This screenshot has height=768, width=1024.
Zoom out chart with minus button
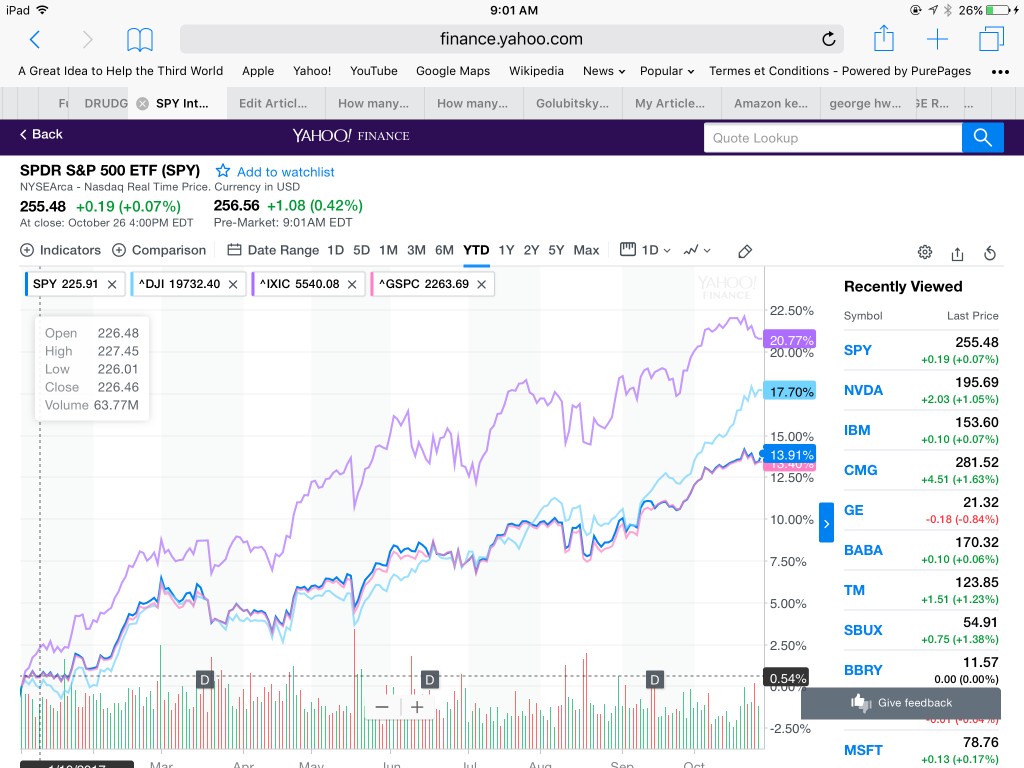382,707
